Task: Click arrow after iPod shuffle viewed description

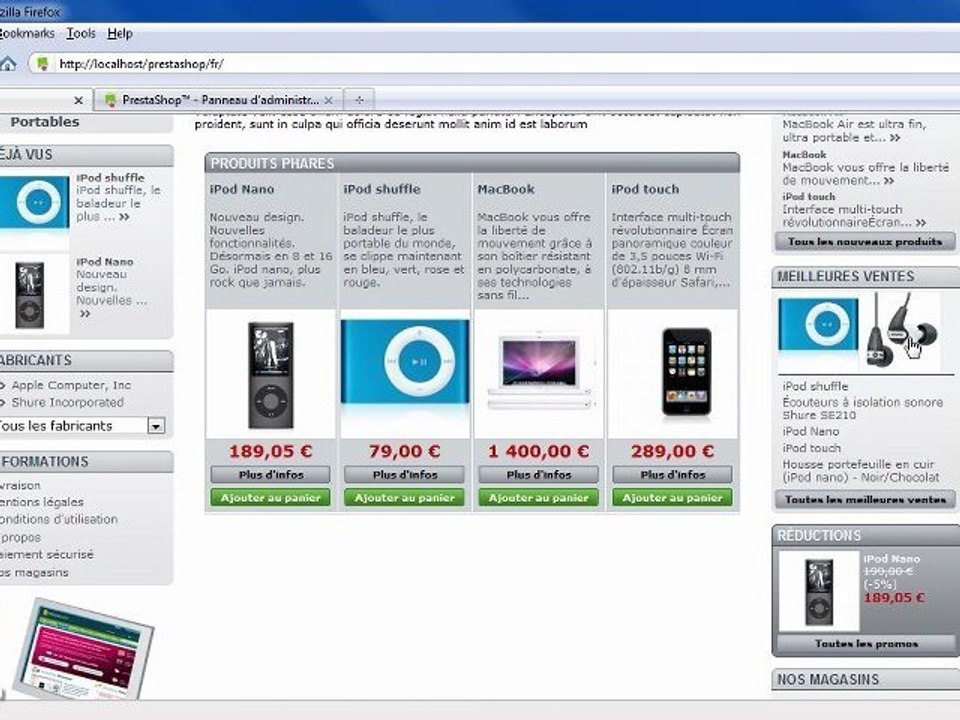Action: tap(124, 217)
